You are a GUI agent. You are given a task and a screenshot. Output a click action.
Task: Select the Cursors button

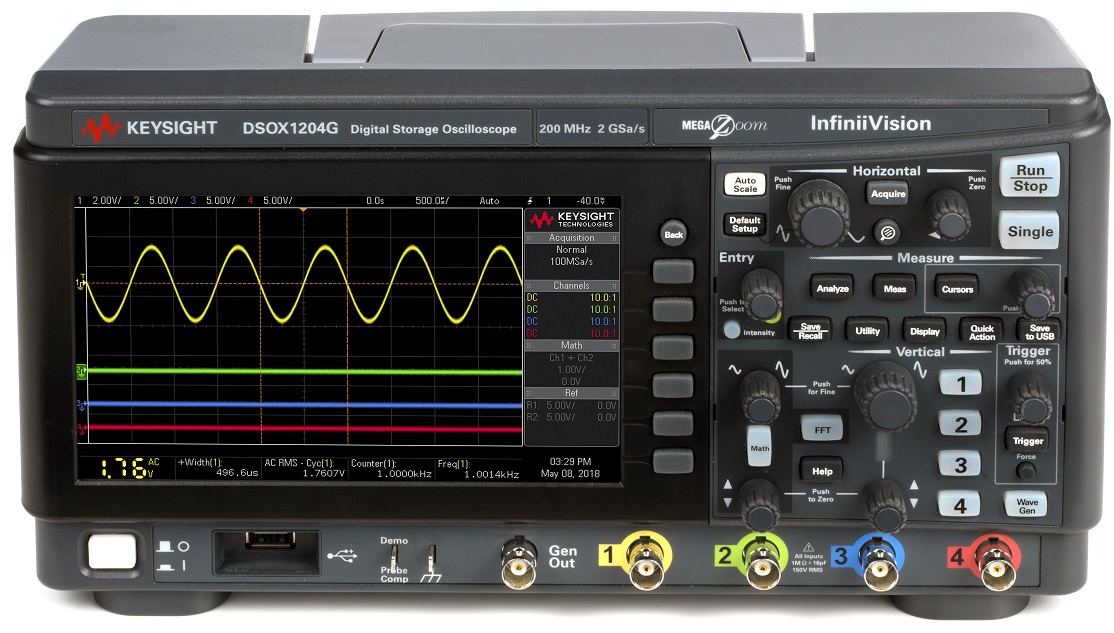(957, 288)
